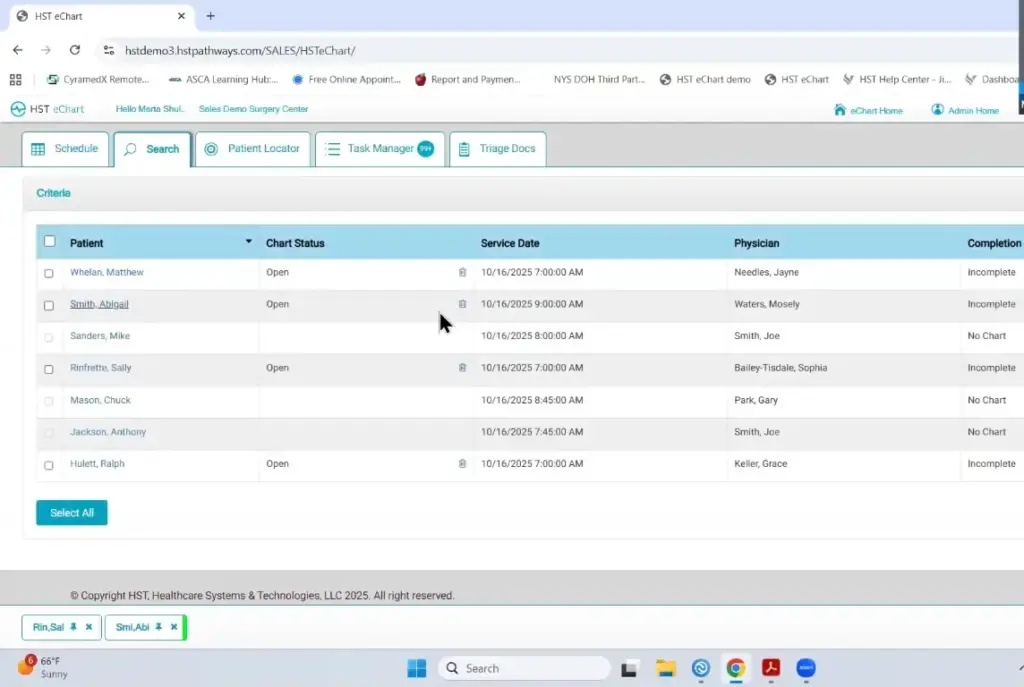
Task: Open ASCA Learning Hub bookmark
Action: (223, 80)
